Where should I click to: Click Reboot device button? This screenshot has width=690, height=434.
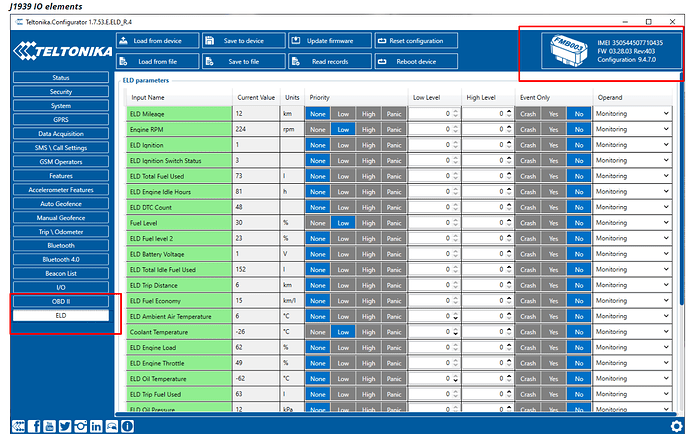tap(416, 61)
